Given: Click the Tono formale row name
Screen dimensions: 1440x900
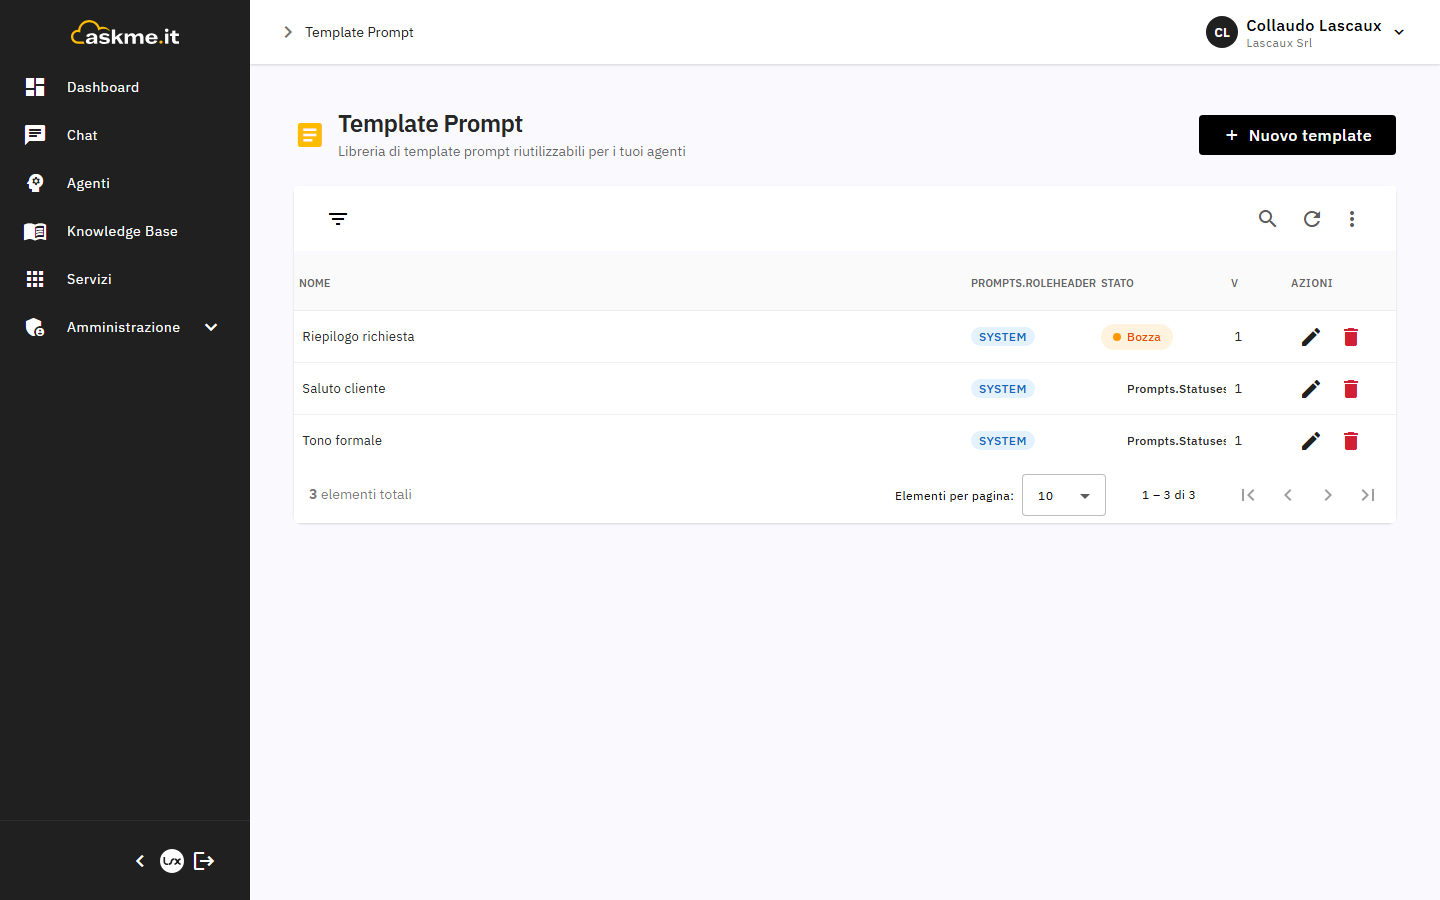Looking at the screenshot, I should pos(342,441).
